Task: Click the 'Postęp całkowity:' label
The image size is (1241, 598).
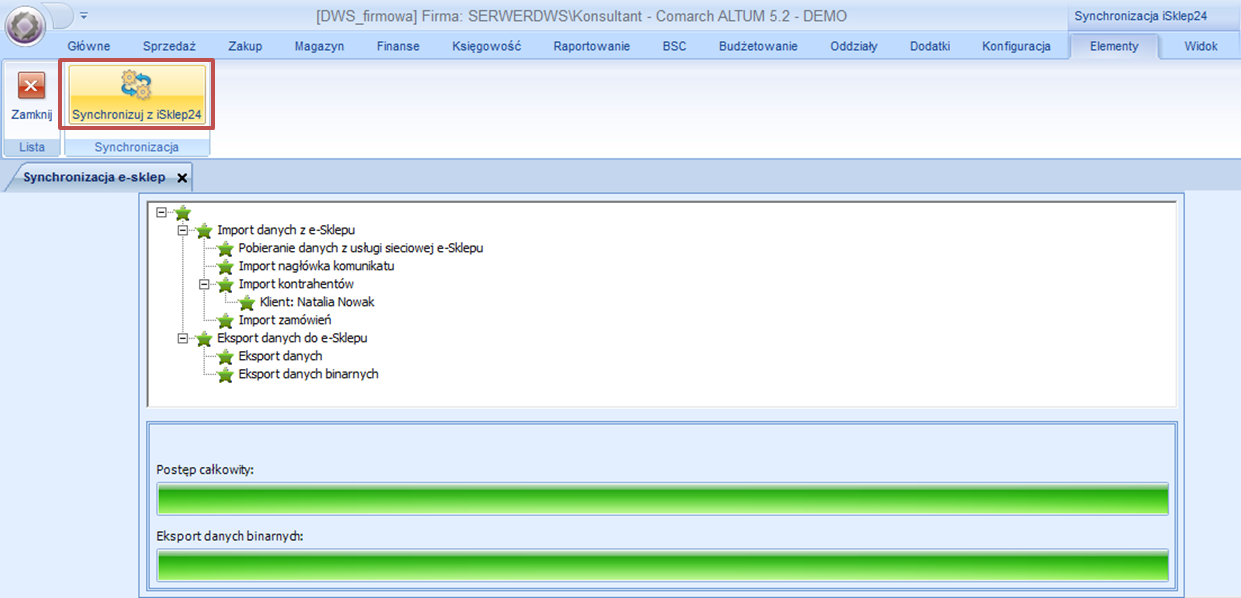Action: point(205,469)
